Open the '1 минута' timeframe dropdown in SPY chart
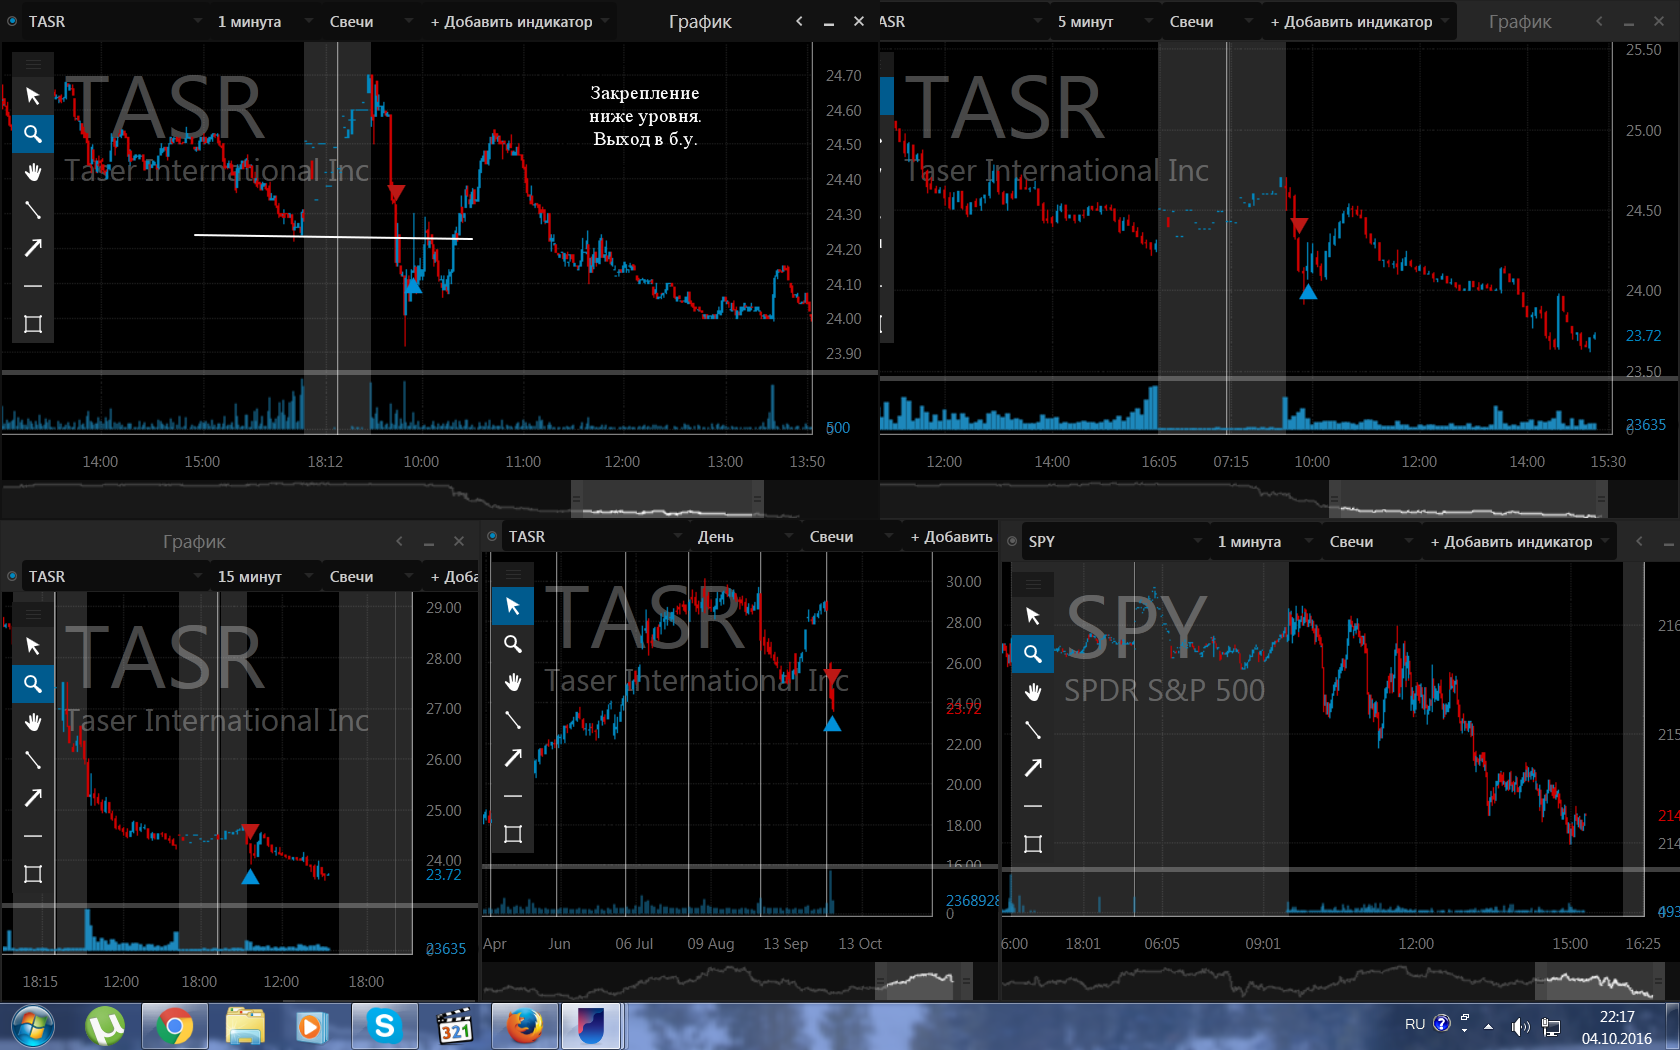 click(x=1263, y=541)
